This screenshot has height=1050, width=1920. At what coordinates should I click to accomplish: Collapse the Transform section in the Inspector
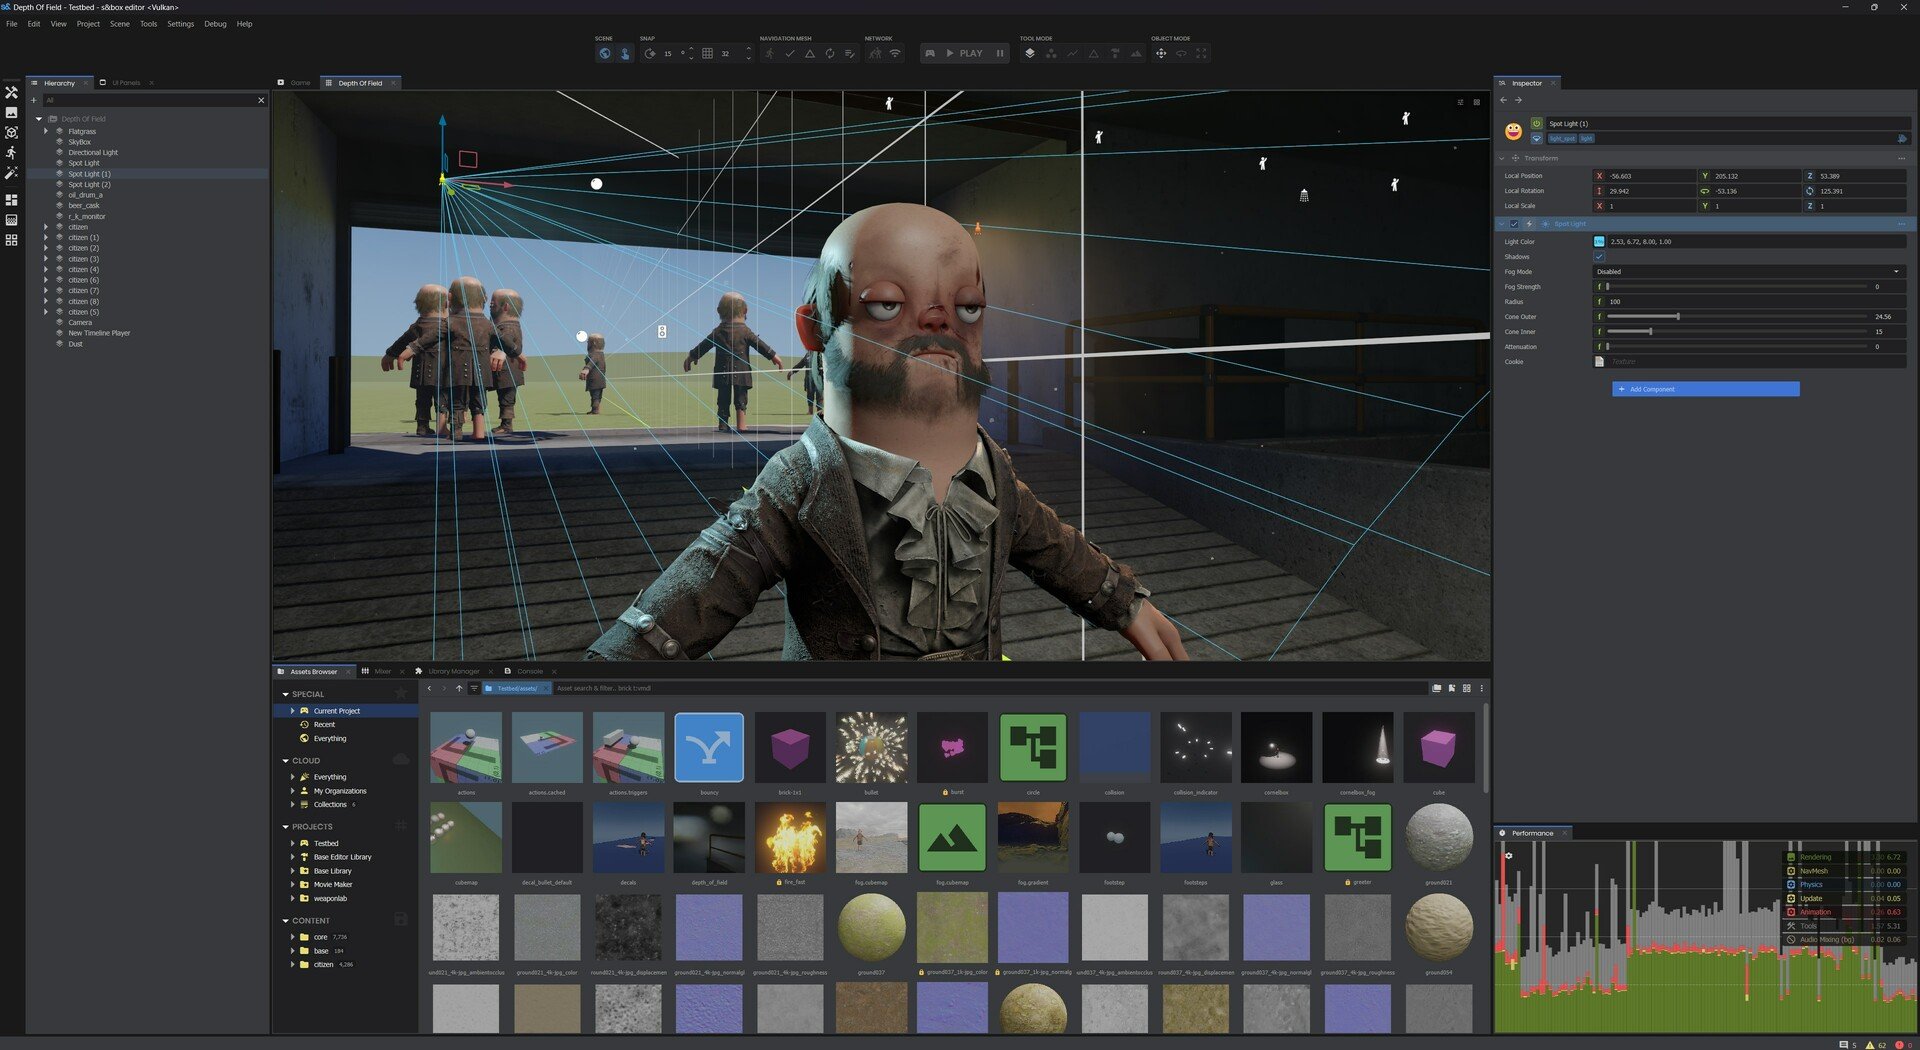coord(1501,158)
